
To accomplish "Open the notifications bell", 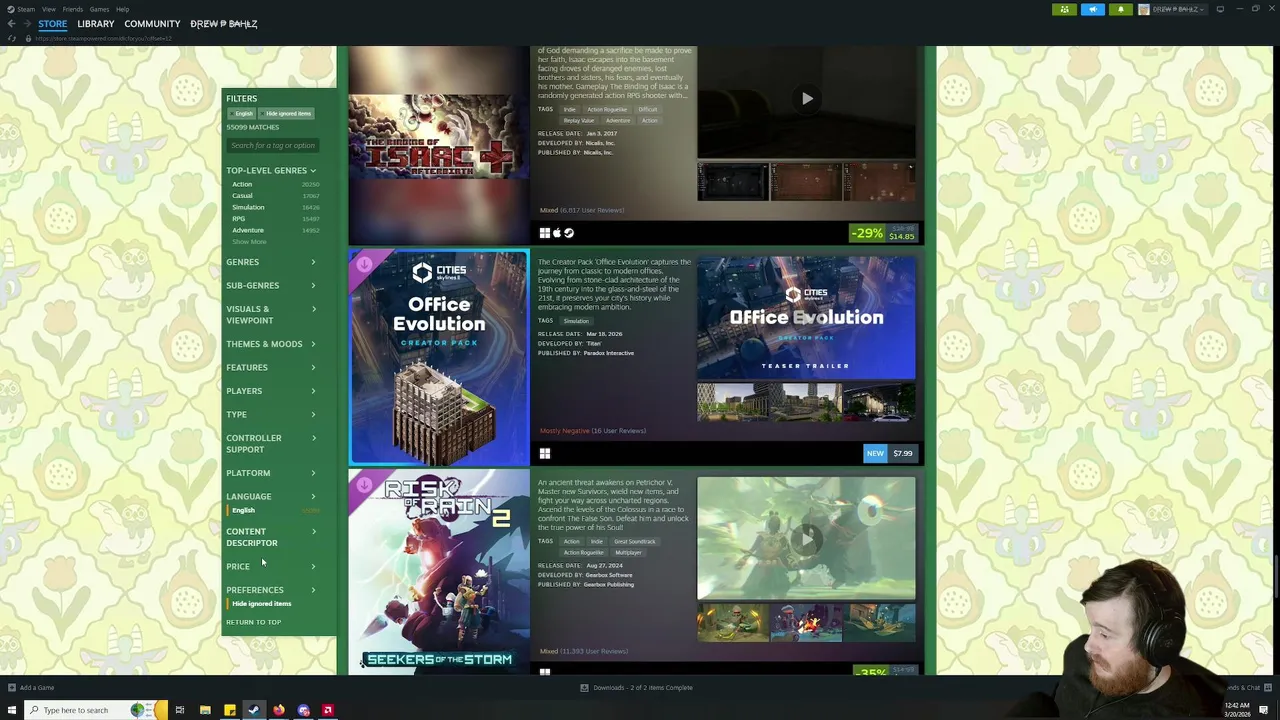I will click(1120, 9).
